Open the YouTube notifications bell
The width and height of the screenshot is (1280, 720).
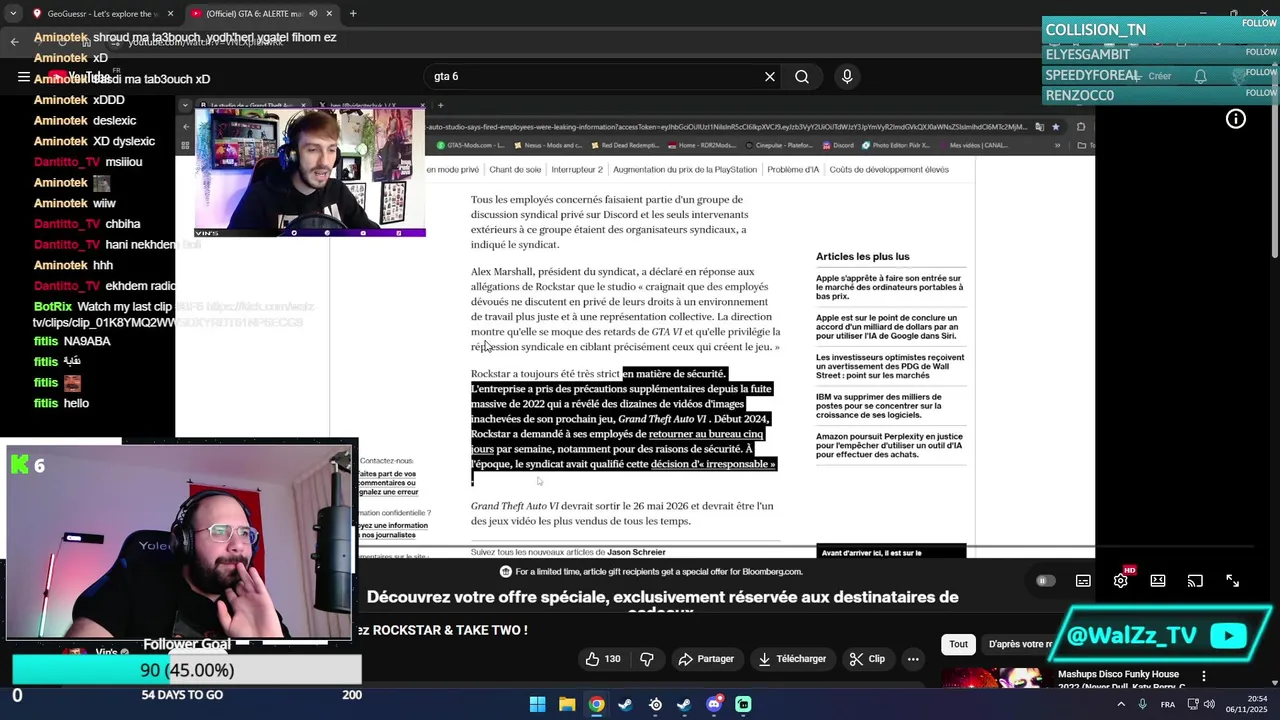pyautogui.click(x=1200, y=76)
